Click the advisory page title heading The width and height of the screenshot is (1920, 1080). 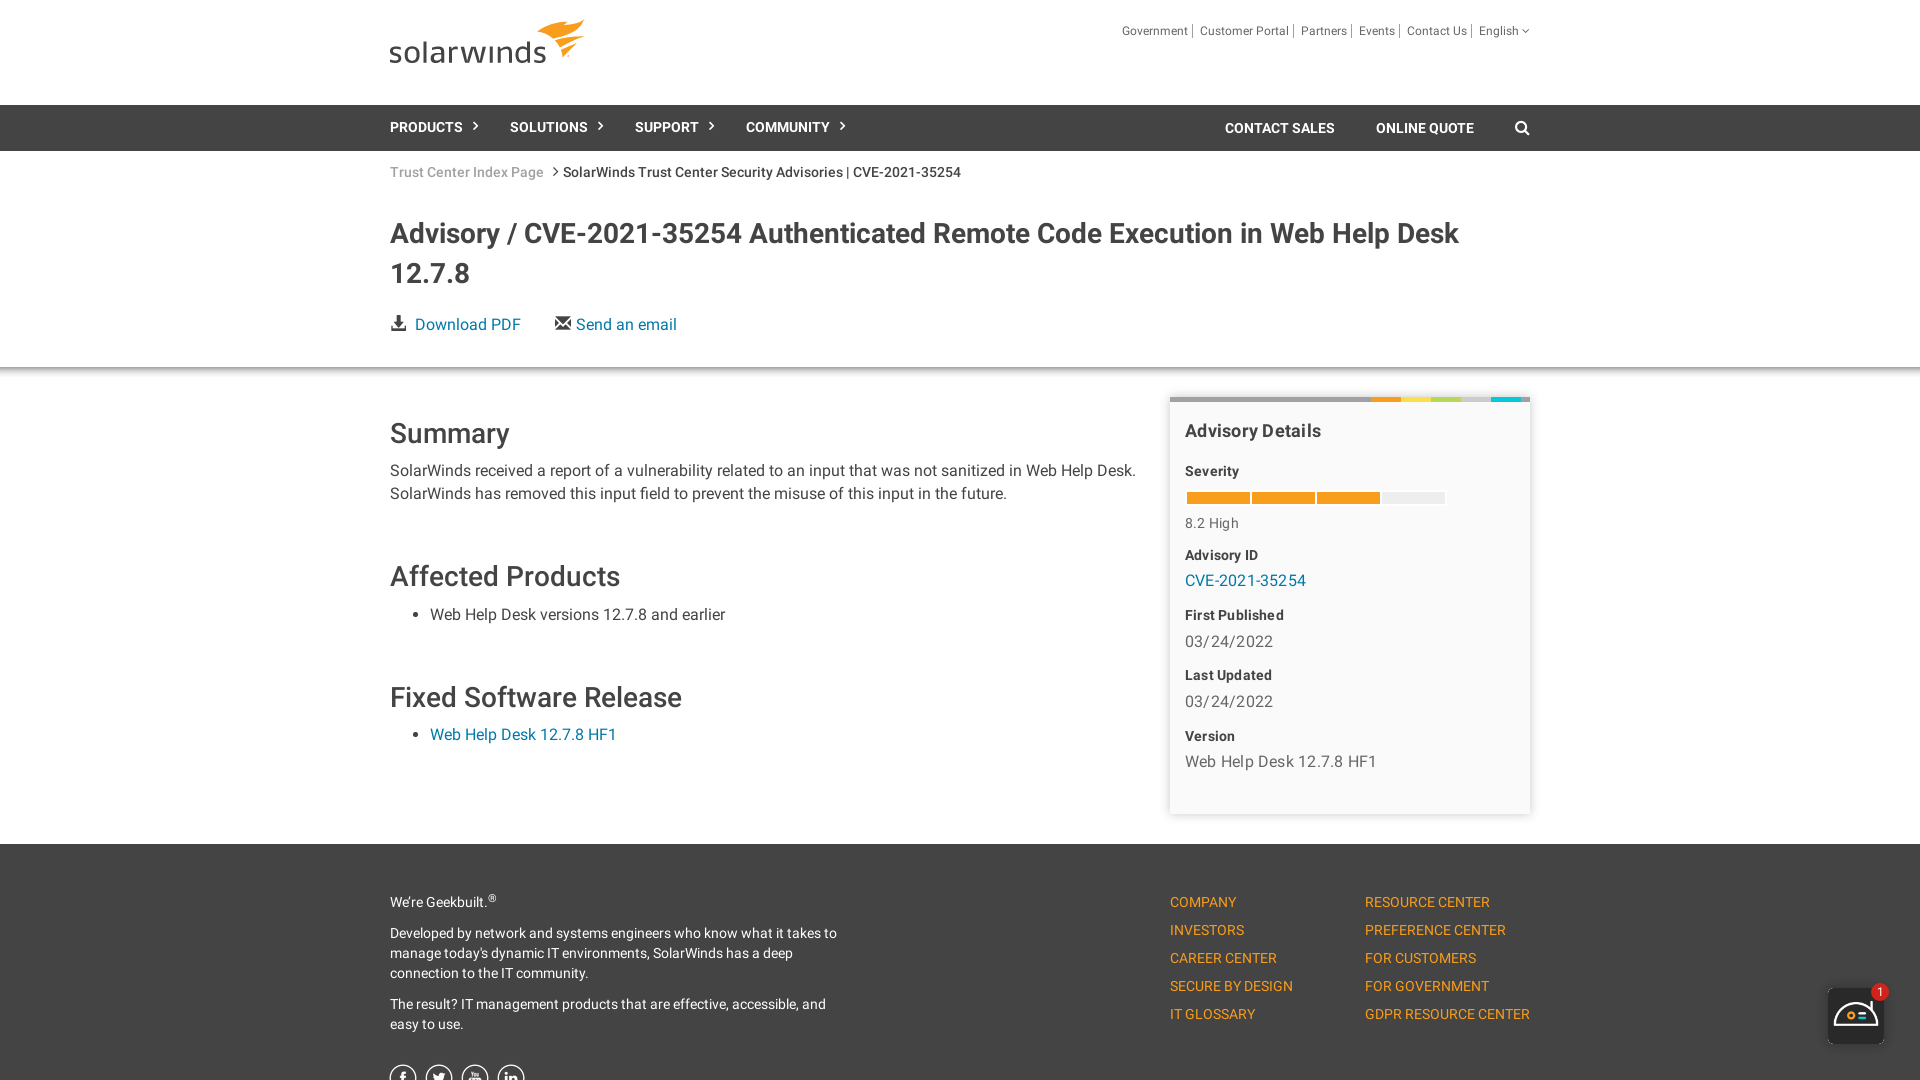coord(924,253)
